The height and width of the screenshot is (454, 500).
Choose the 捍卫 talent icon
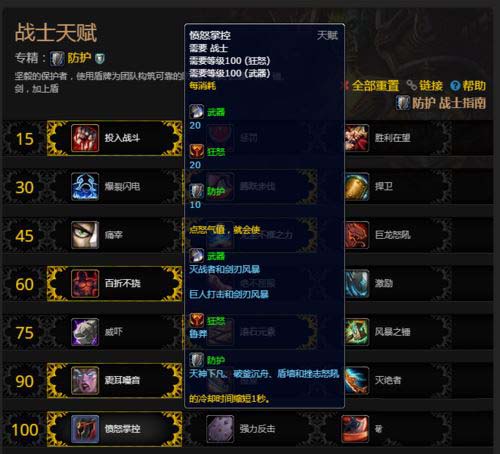point(357,186)
